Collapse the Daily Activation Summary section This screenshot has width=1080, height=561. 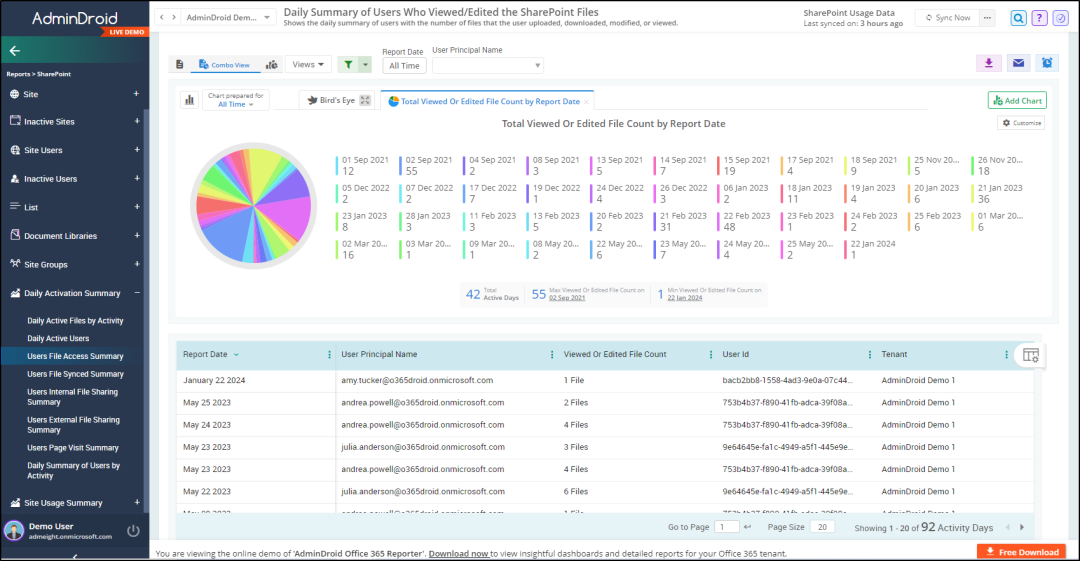[x=136, y=293]
